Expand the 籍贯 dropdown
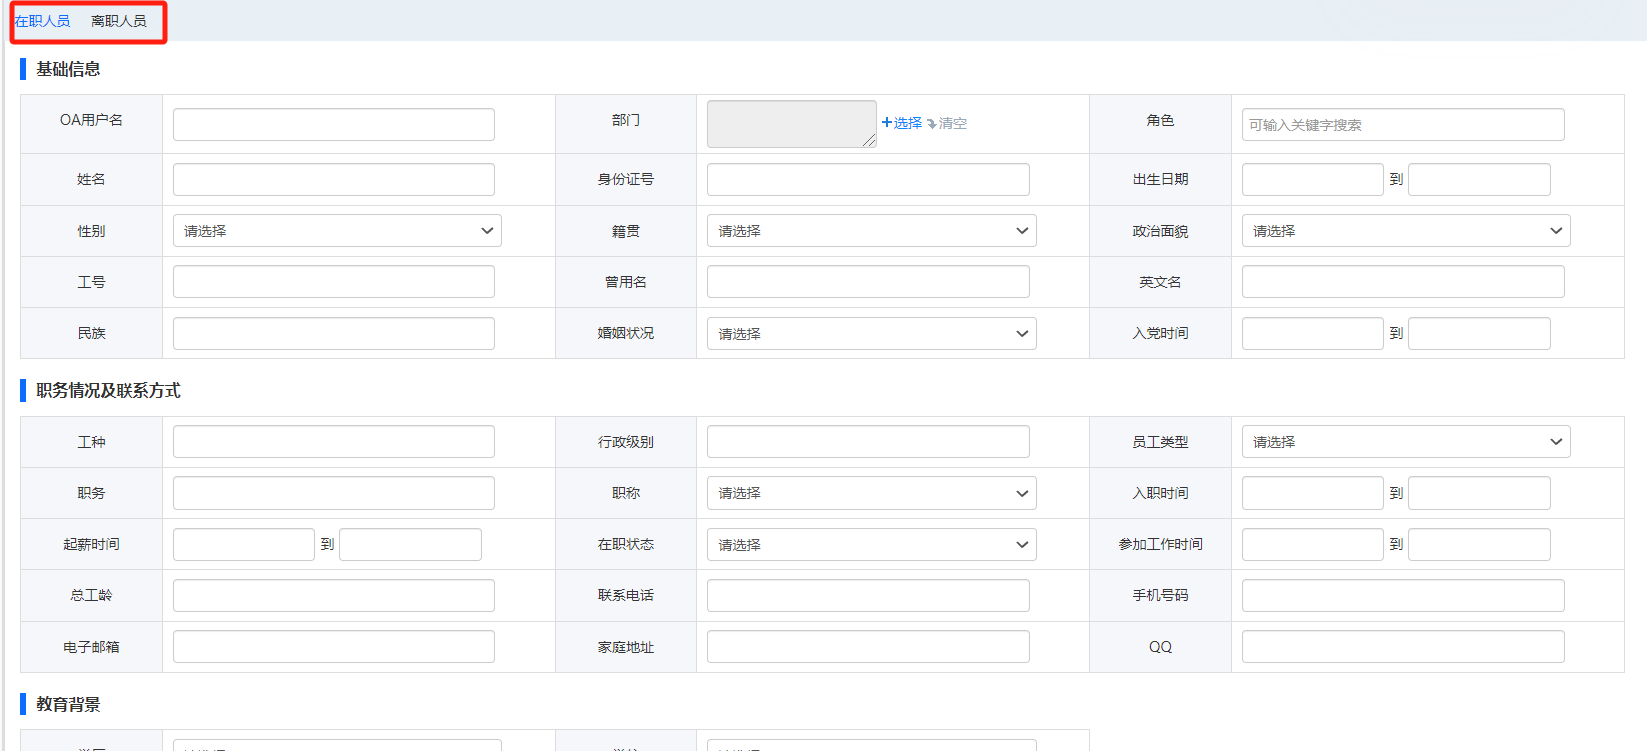The height and width of the screenshot is (751, 1647). pyautogui.click(x=871, y=231)
